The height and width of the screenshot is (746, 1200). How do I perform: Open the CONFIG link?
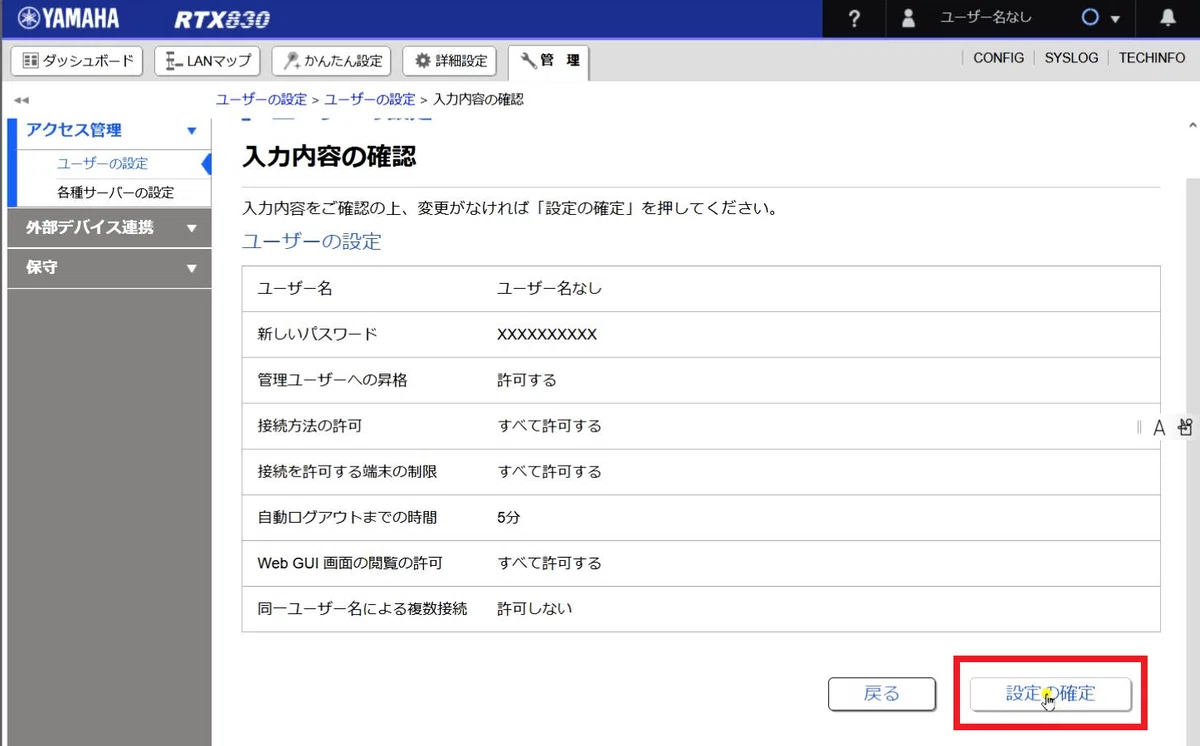(998, 58)
